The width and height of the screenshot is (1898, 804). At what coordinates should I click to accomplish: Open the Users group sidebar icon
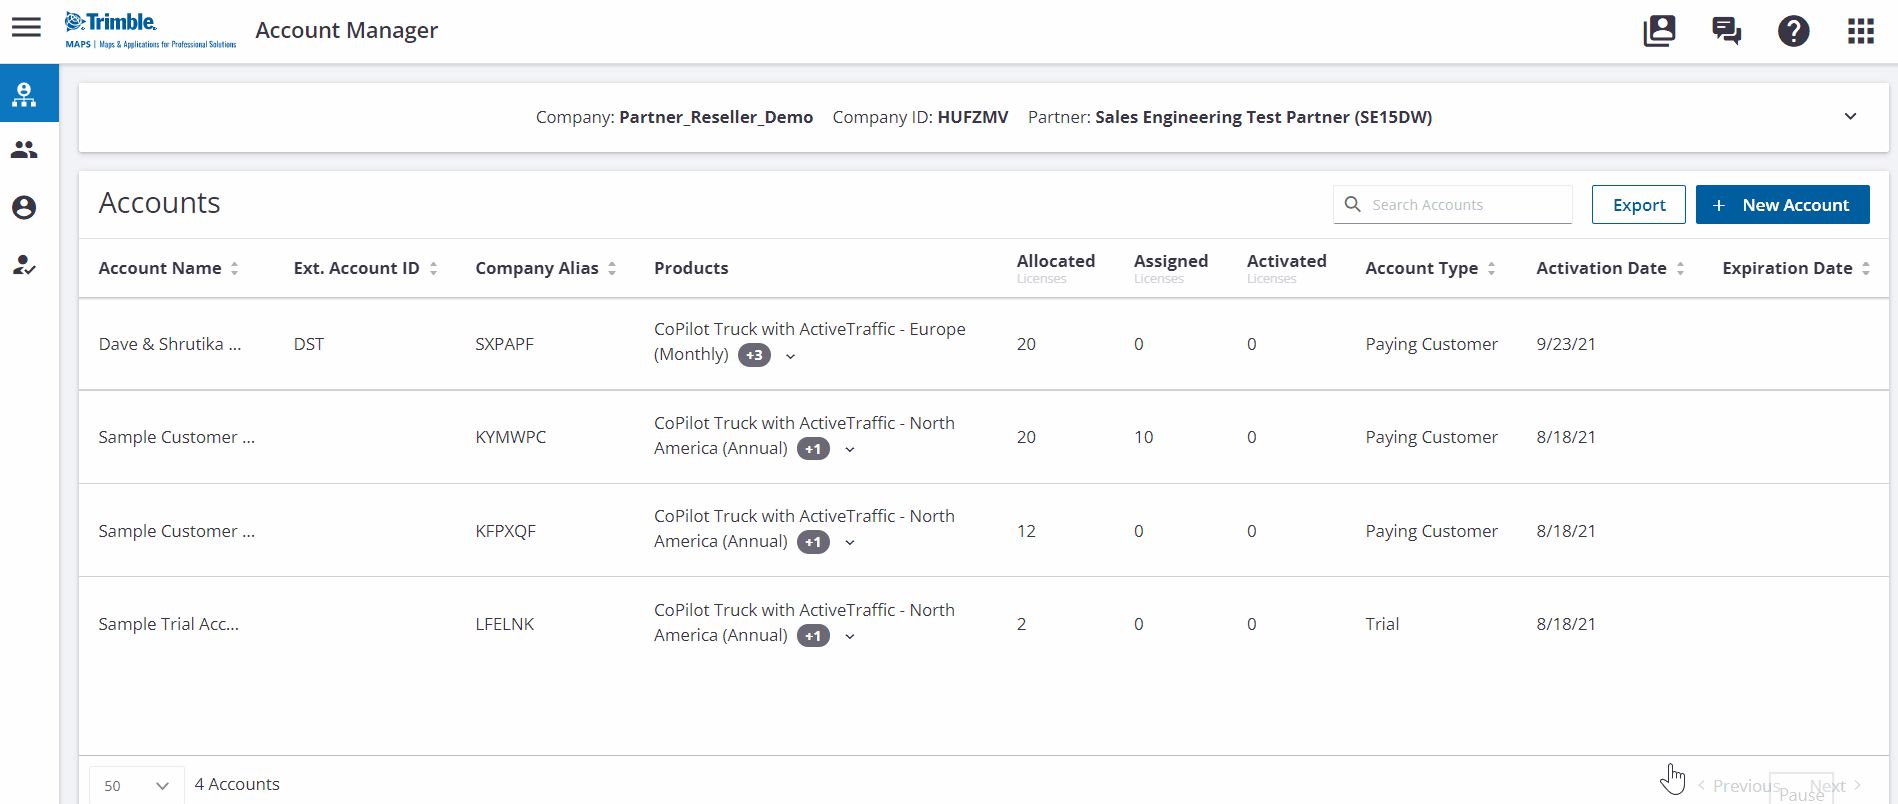click(x=24, y=150)
